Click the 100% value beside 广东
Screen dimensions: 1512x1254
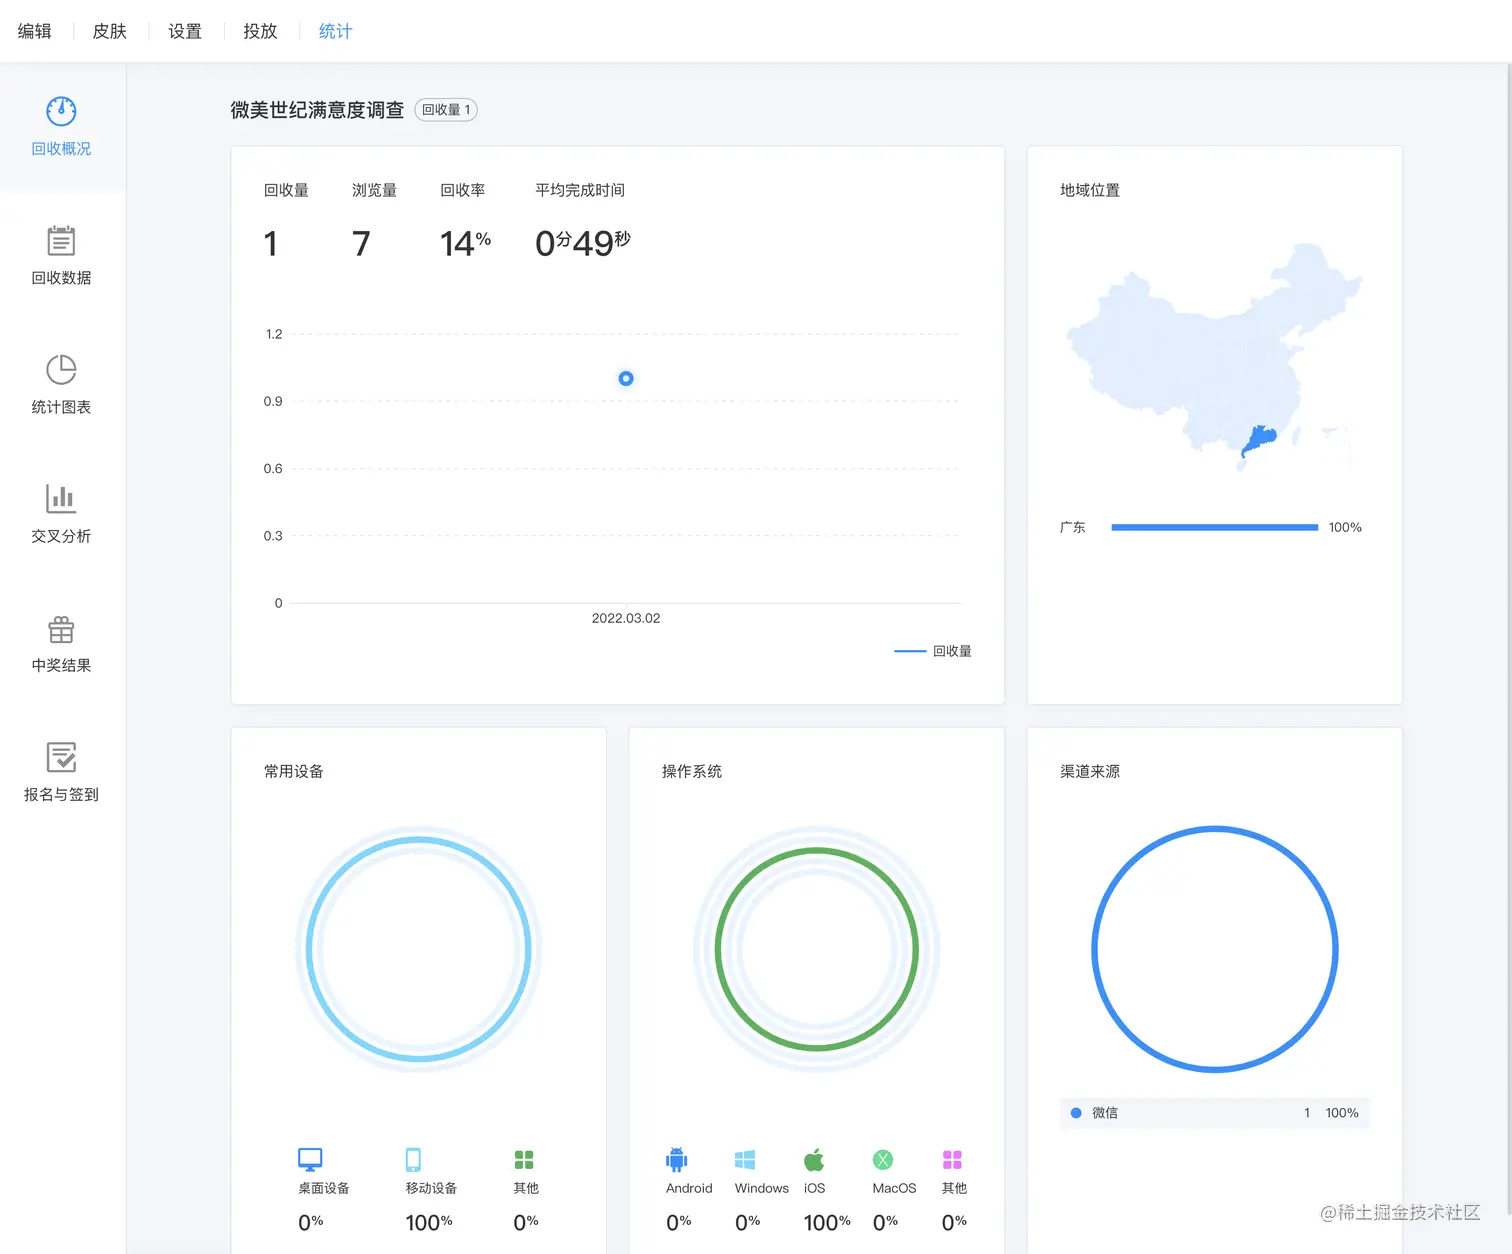point(1345,527)
